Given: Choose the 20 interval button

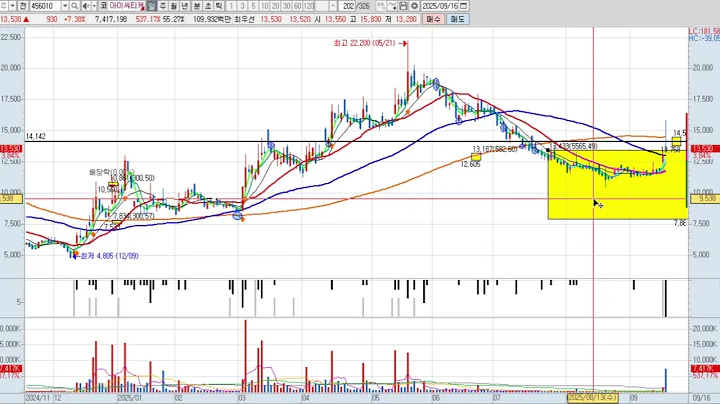Looking at the screenshot, I should click(275, 6).
